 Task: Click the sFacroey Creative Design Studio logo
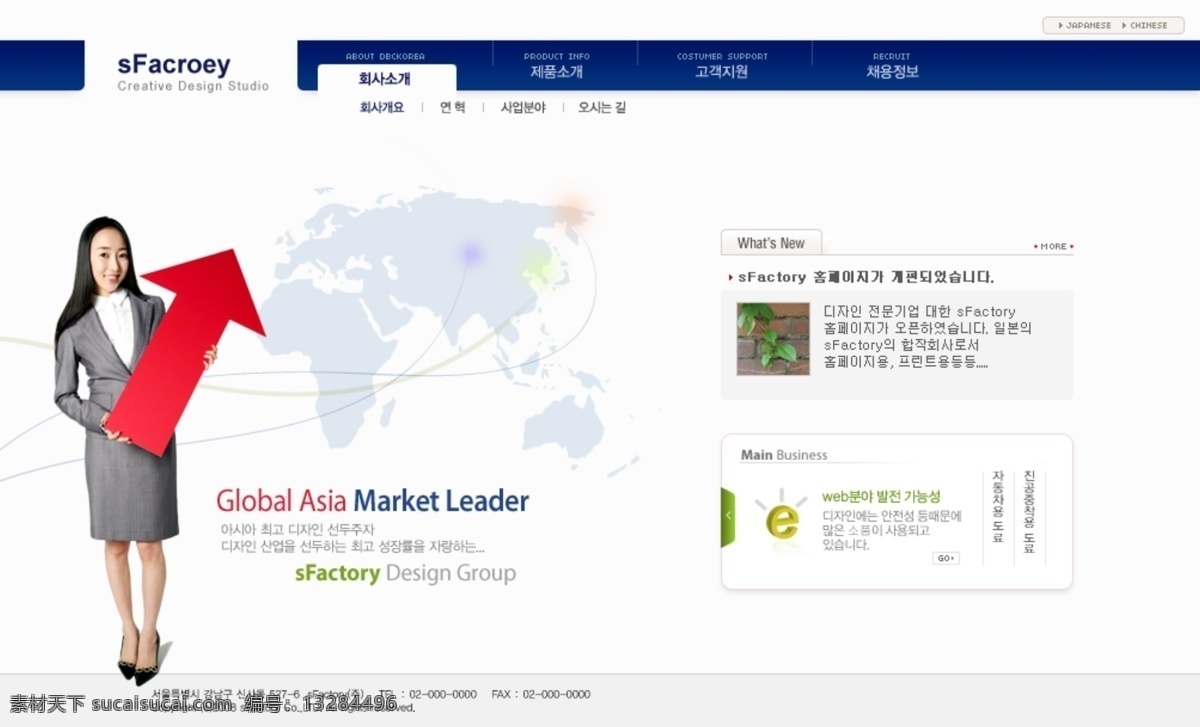pyautogui.click(x=193, y=73)
